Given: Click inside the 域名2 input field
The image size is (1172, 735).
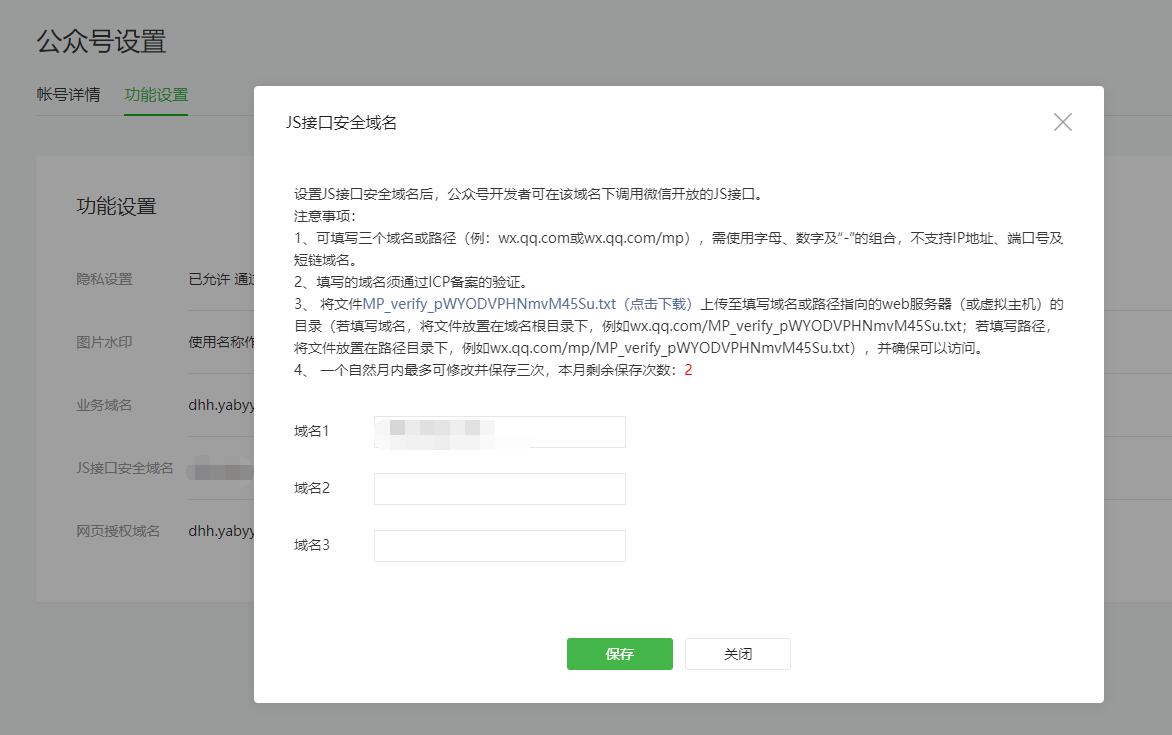Looking at the screenshot, I should (x=499, y=488).
